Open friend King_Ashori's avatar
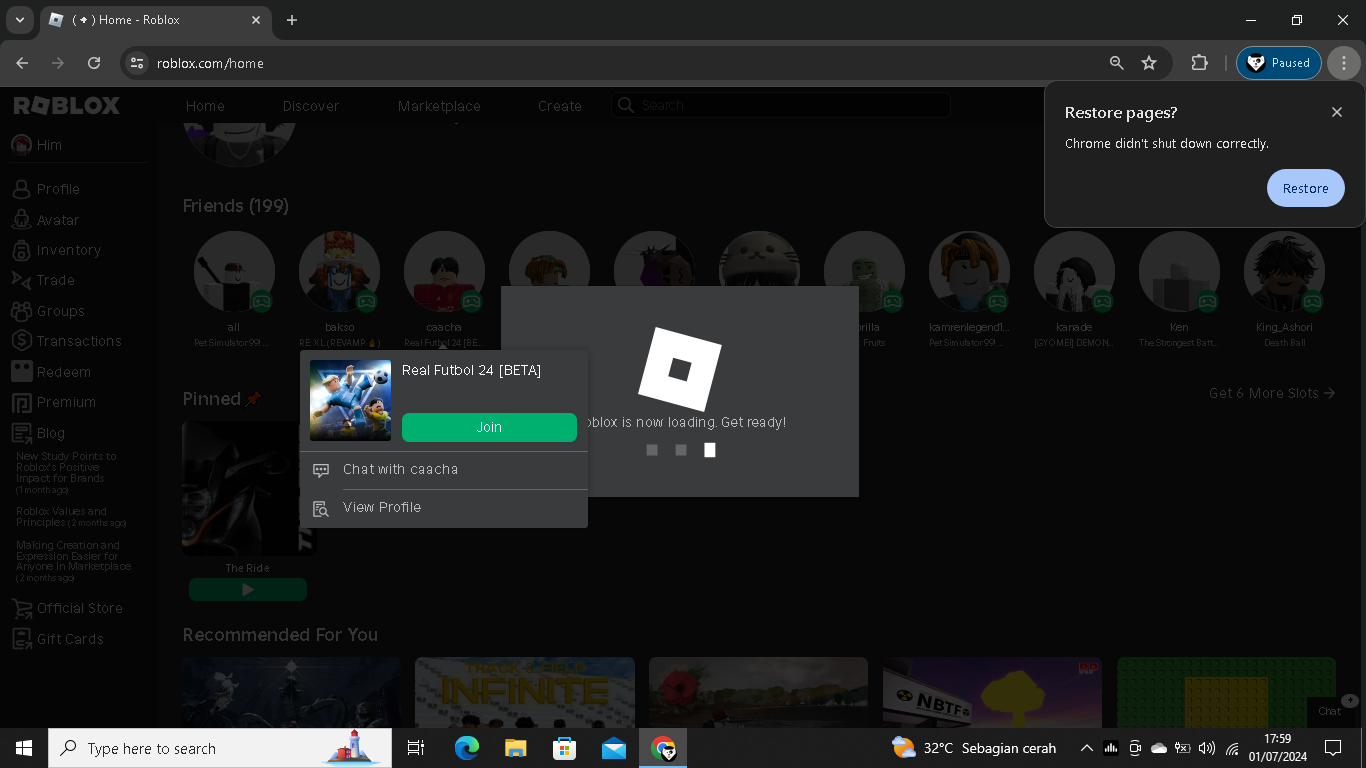Viewport: 1366px width, 768px height. click(1284, 272)
